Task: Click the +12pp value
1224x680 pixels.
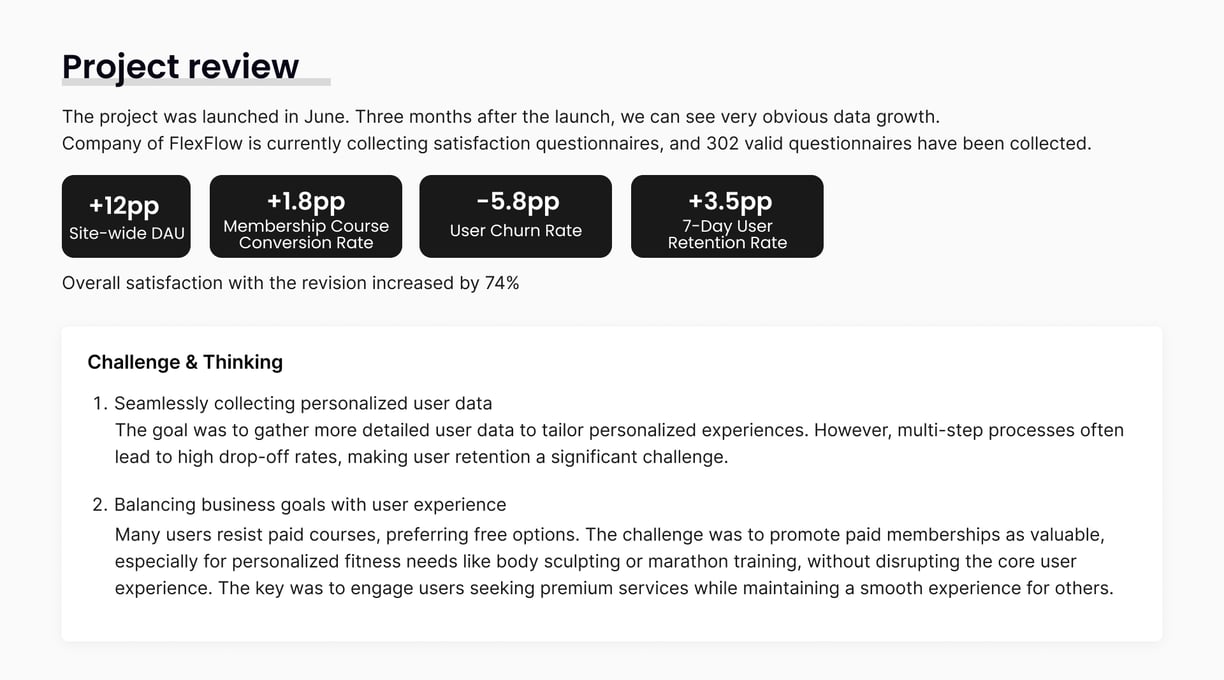Action: [124, 206]
